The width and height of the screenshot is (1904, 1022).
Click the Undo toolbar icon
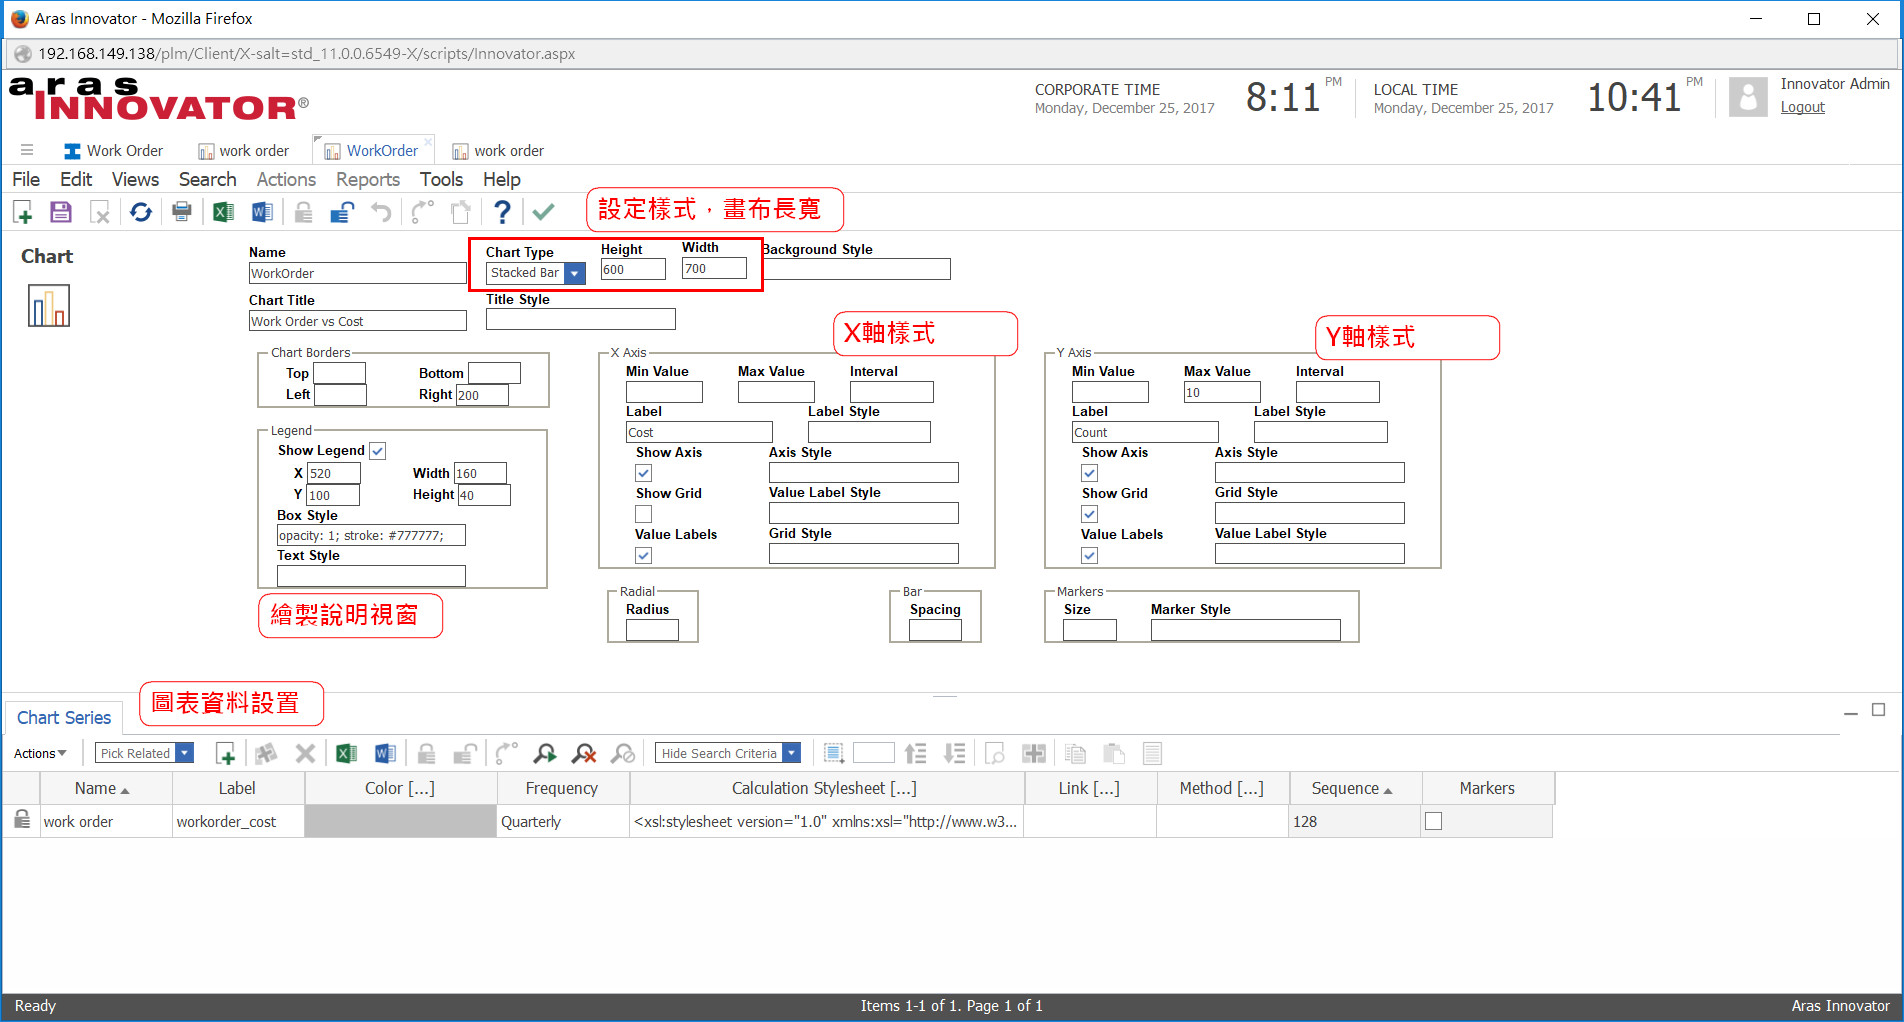point(381,212)
